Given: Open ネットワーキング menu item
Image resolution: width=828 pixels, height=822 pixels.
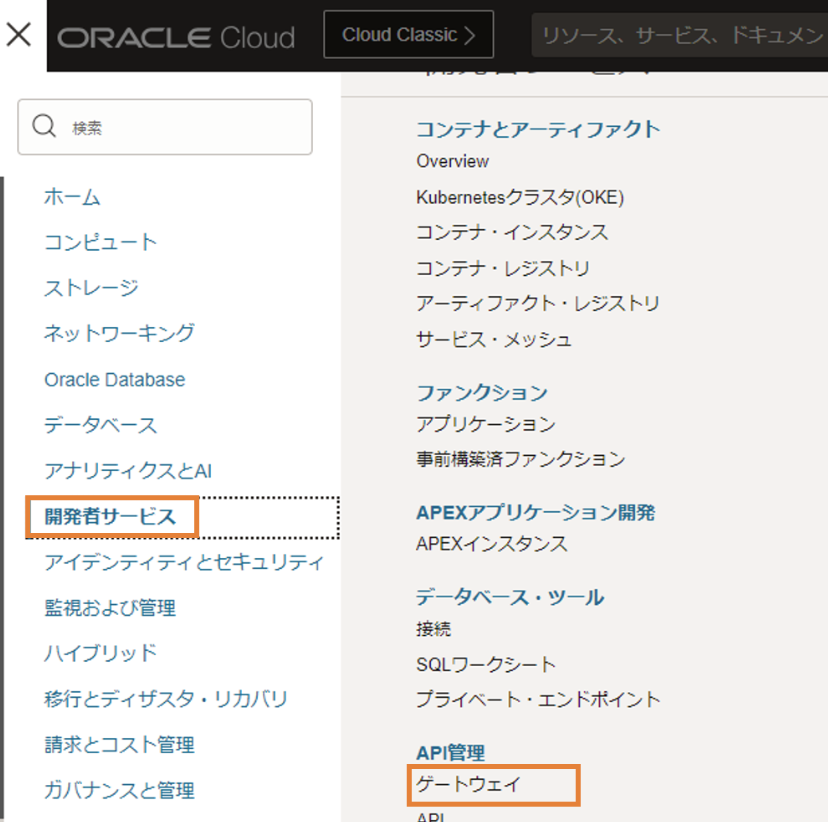Looking at the screenshot, I should click(119, 333).
